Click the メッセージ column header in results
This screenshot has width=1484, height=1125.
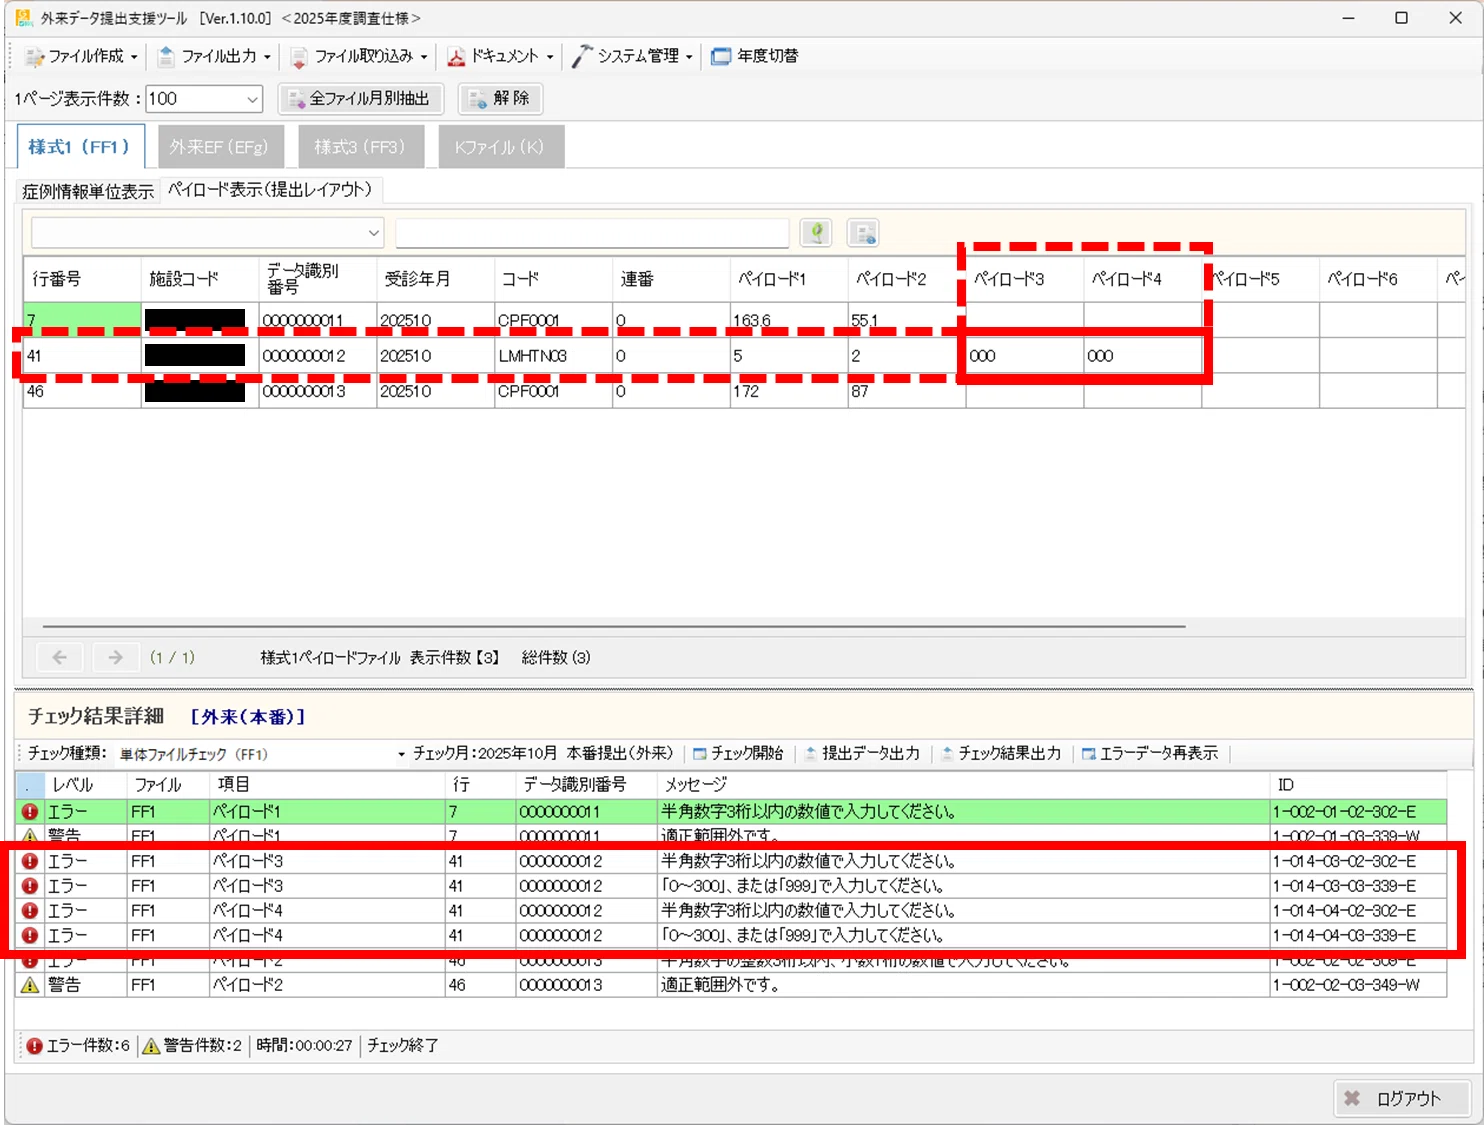pyautogui.click(x=964, y=785)
